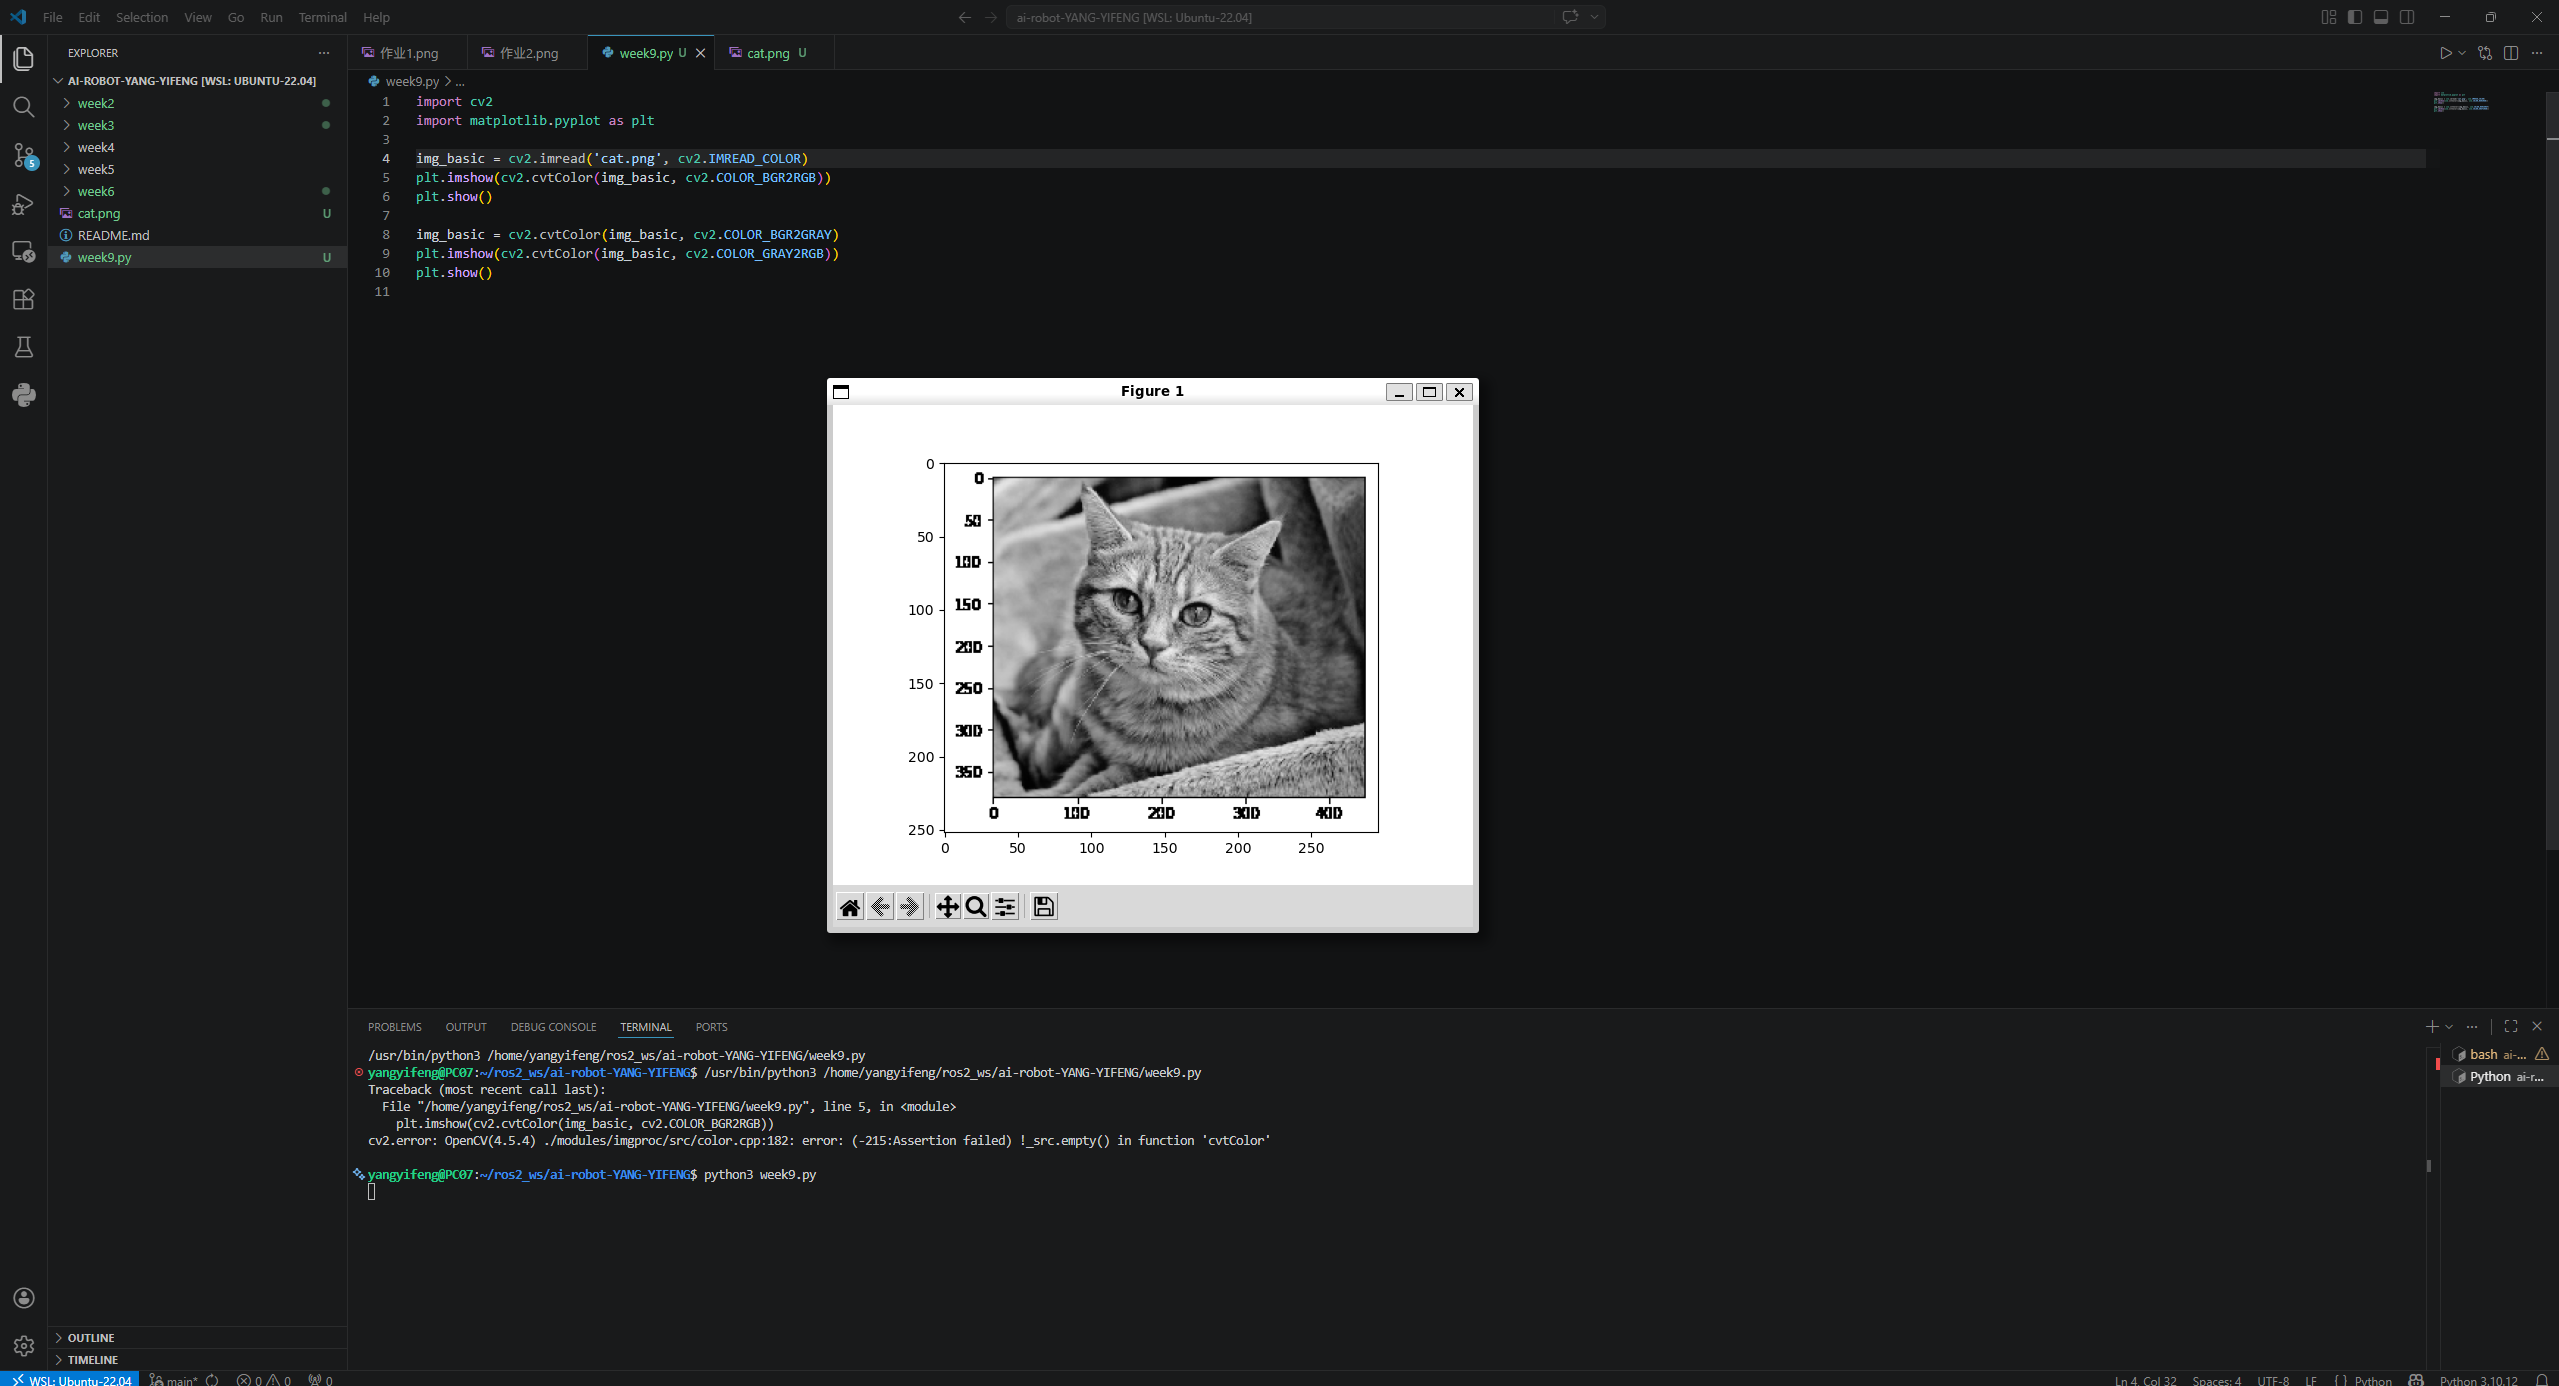Click WSL: Ubuntu-22.04 remote indicator
The height and width of the screenshot is (1386, 2559).
click(70, 1379)
